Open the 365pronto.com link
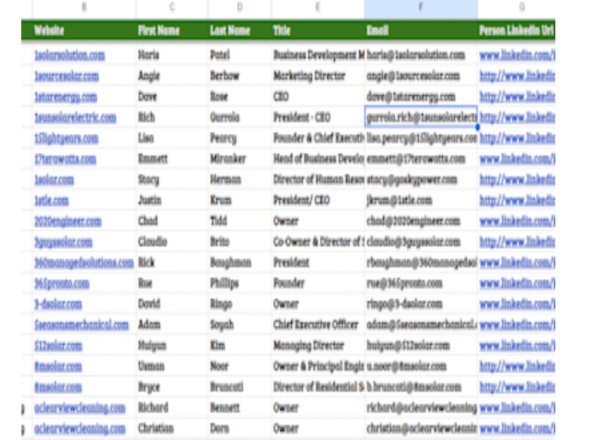The height and width of the screenshot is (440, 590). 62,283
